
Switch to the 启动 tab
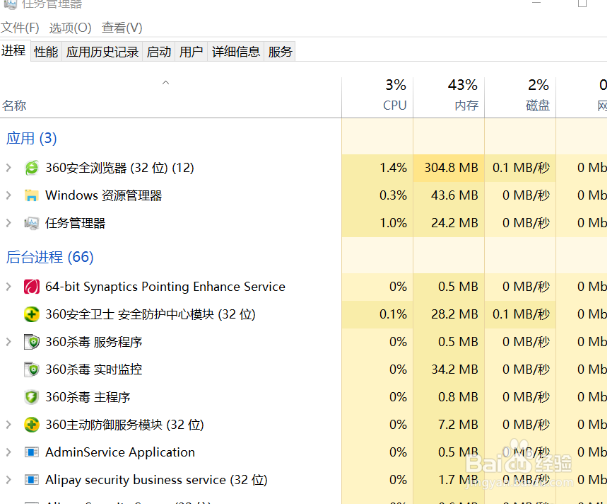click(159, 51)
